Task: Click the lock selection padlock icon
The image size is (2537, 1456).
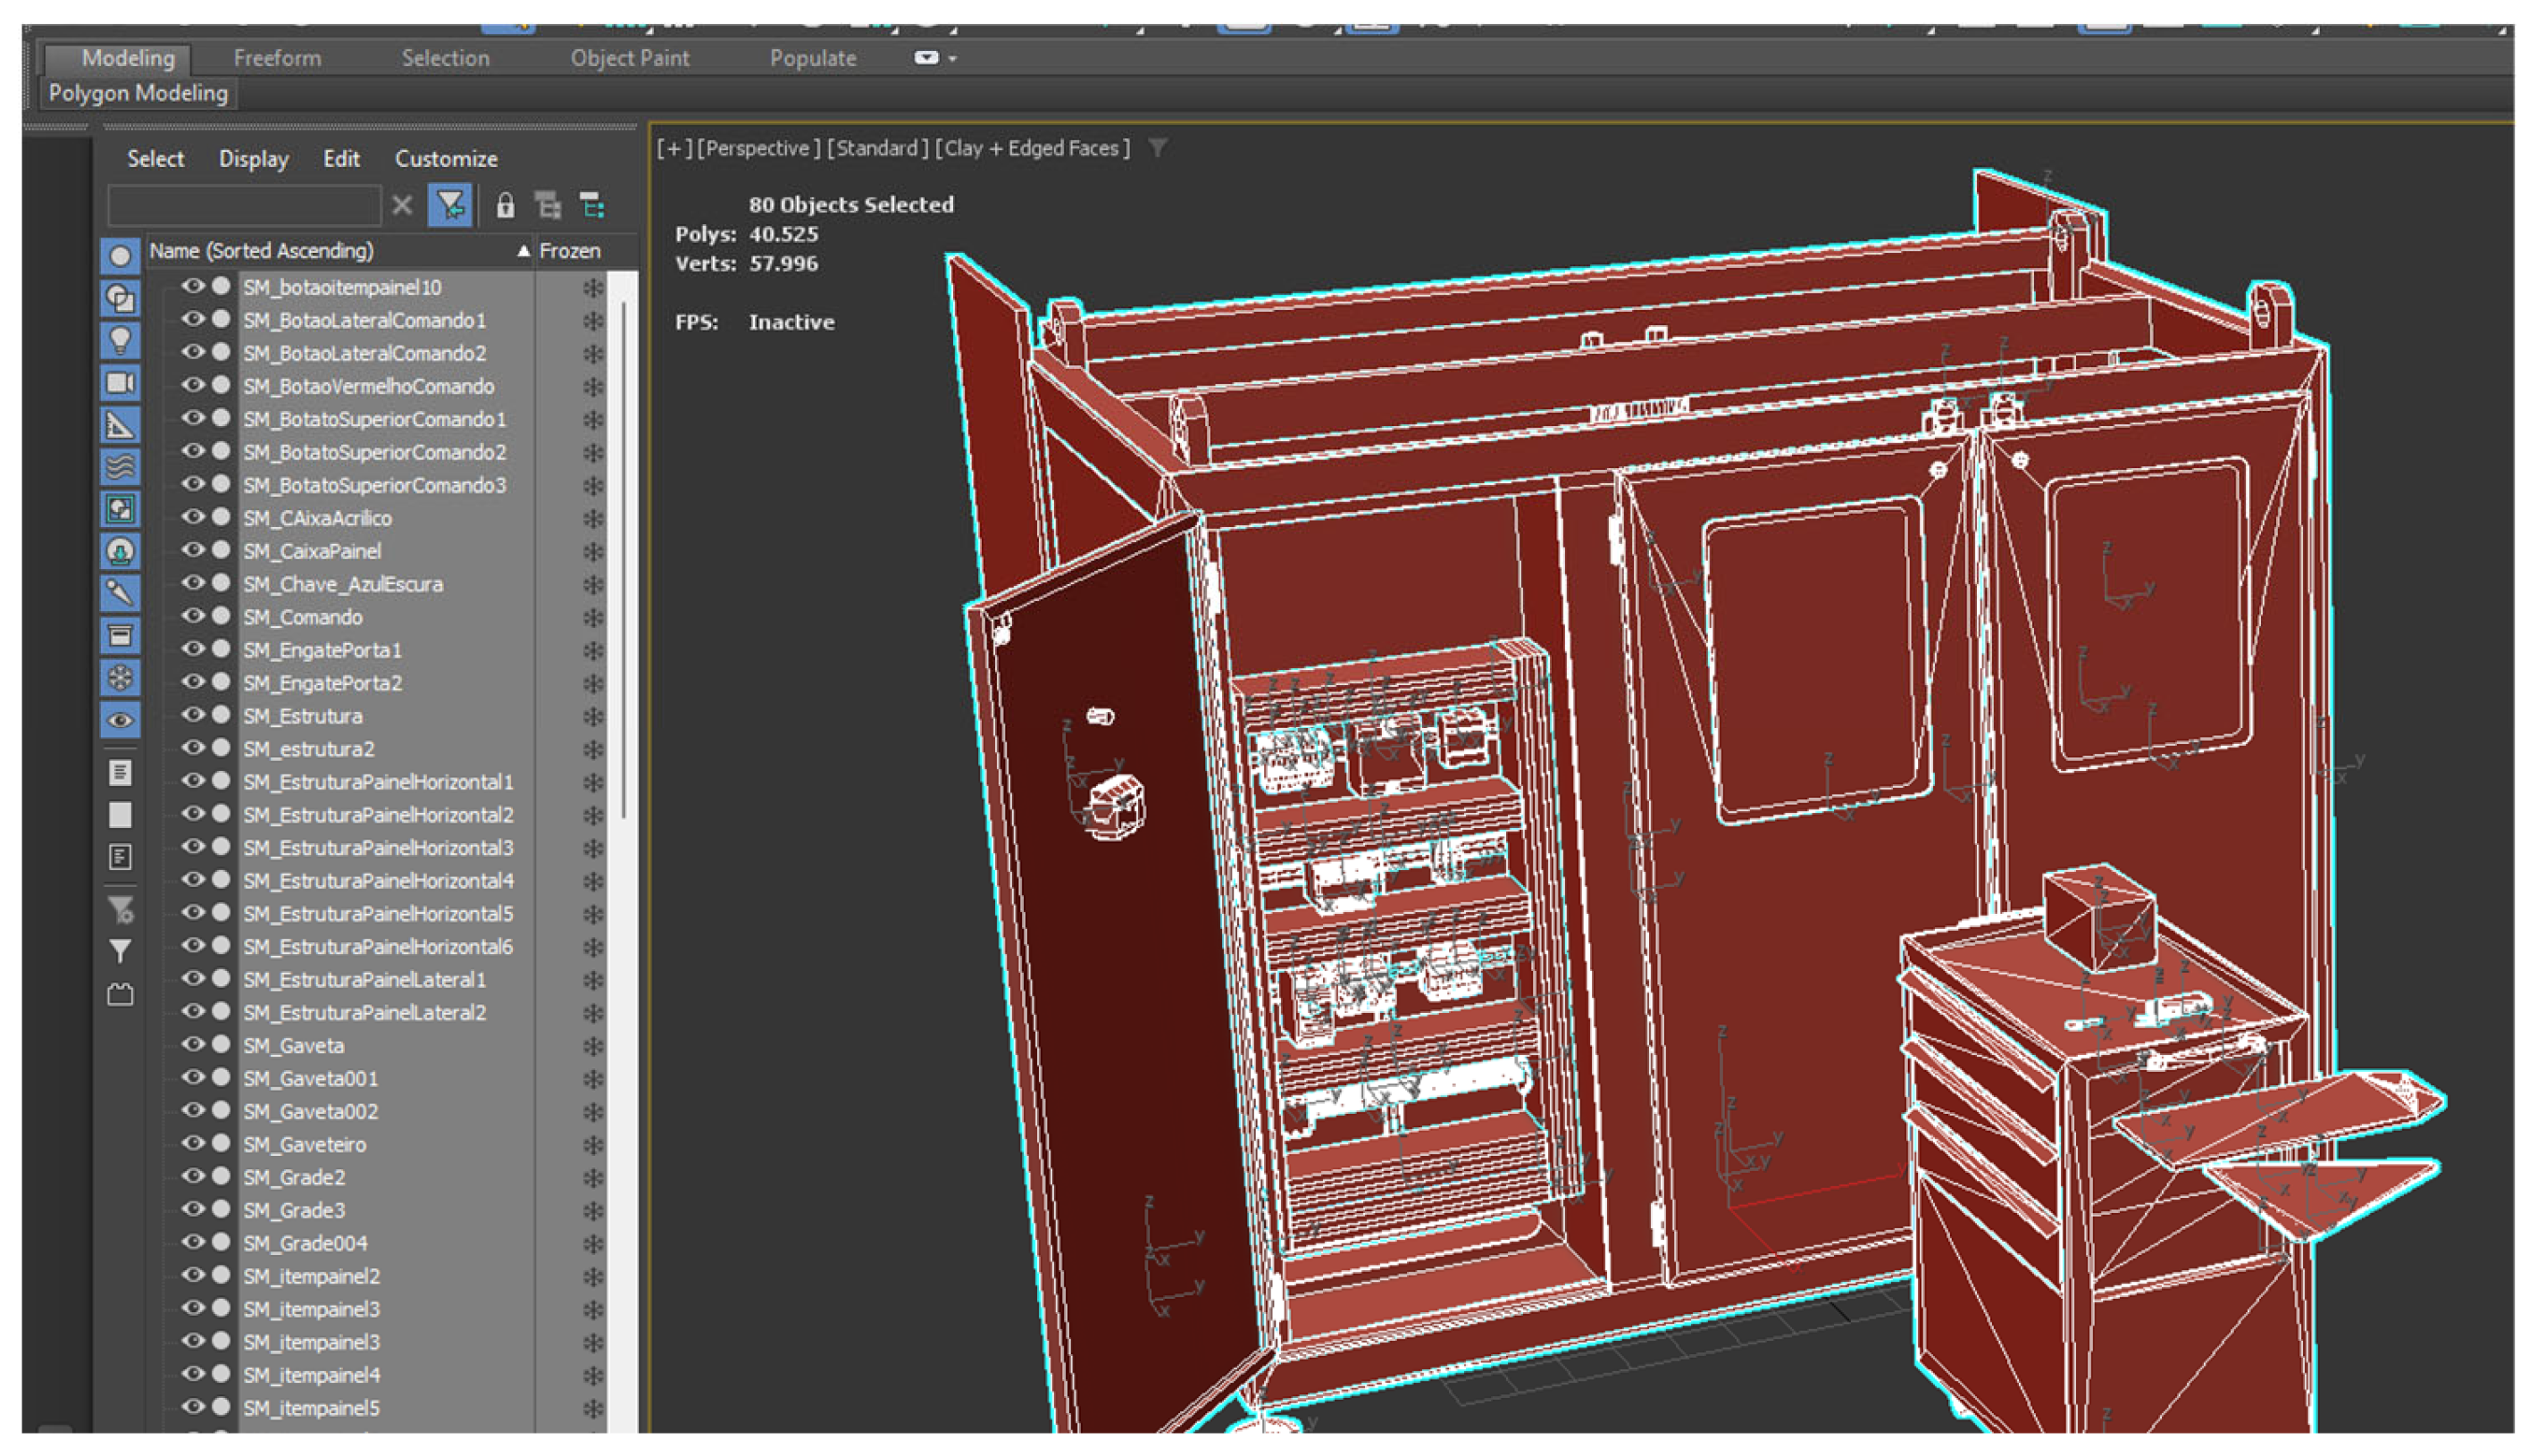Action: [x=505, y=206]
